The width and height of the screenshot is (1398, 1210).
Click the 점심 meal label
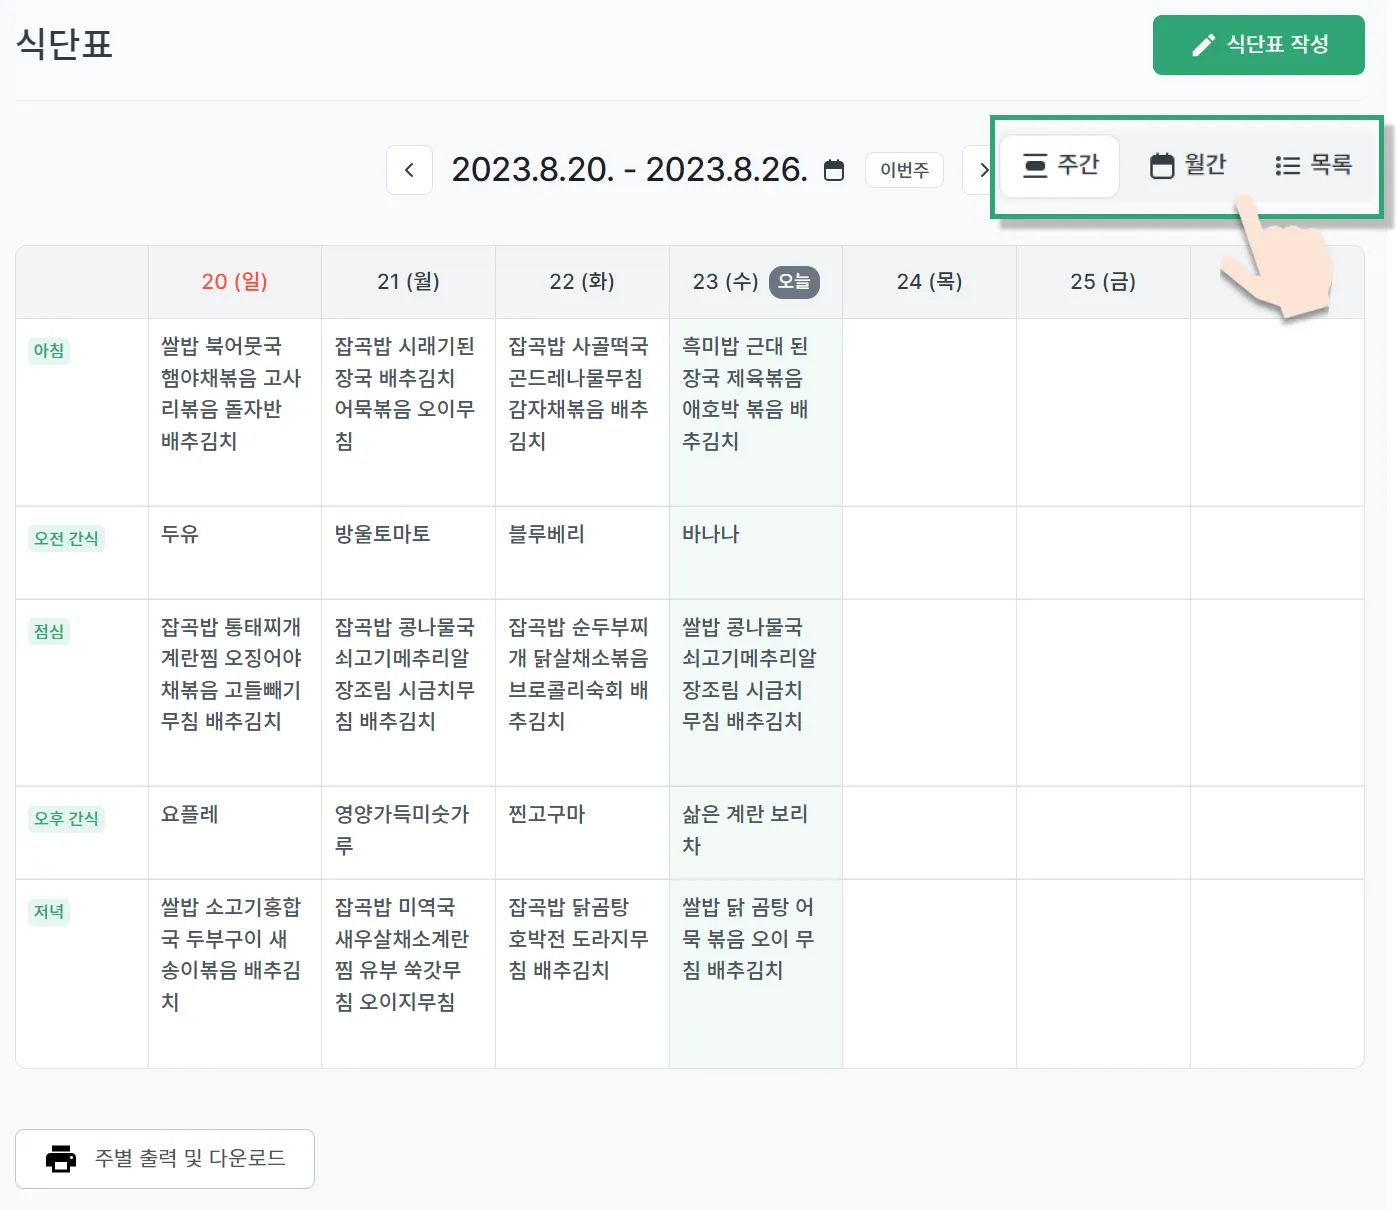[x=49, y=631]
